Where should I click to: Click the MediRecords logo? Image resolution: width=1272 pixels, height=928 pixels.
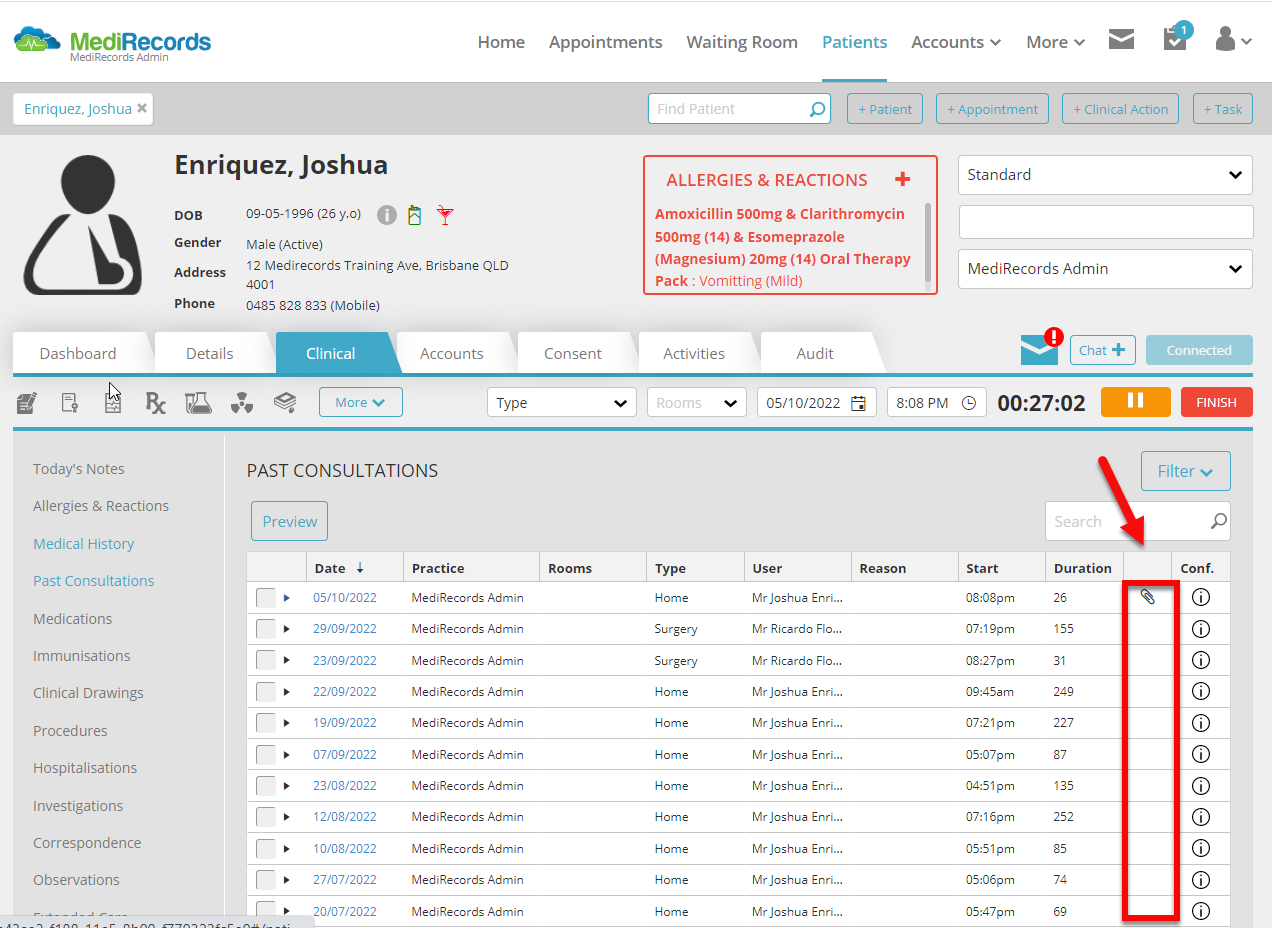112,43
